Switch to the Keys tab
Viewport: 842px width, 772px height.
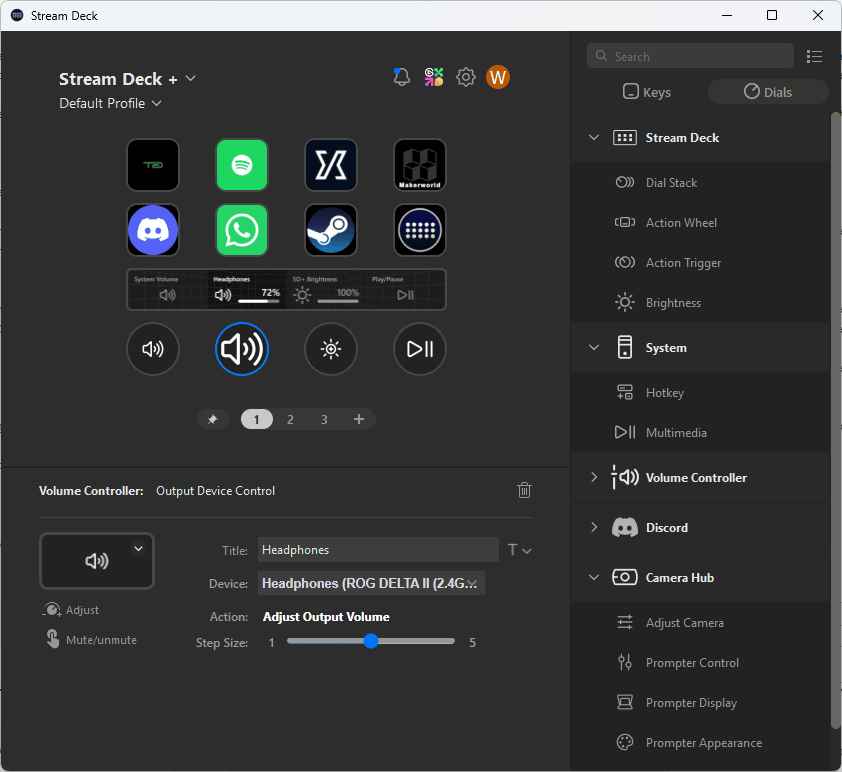pyautogui.click(x=647, y=92)
